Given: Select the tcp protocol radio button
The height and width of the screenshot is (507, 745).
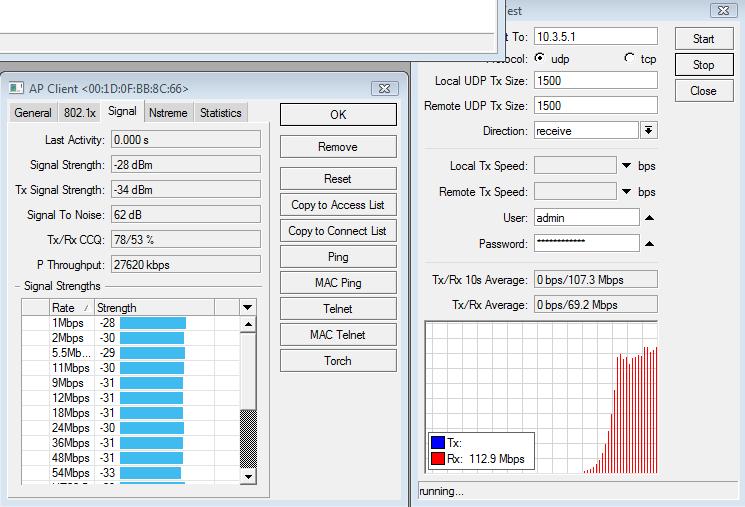Looking at the screenshot, I should pyautogui.click(x=629, y=58).
